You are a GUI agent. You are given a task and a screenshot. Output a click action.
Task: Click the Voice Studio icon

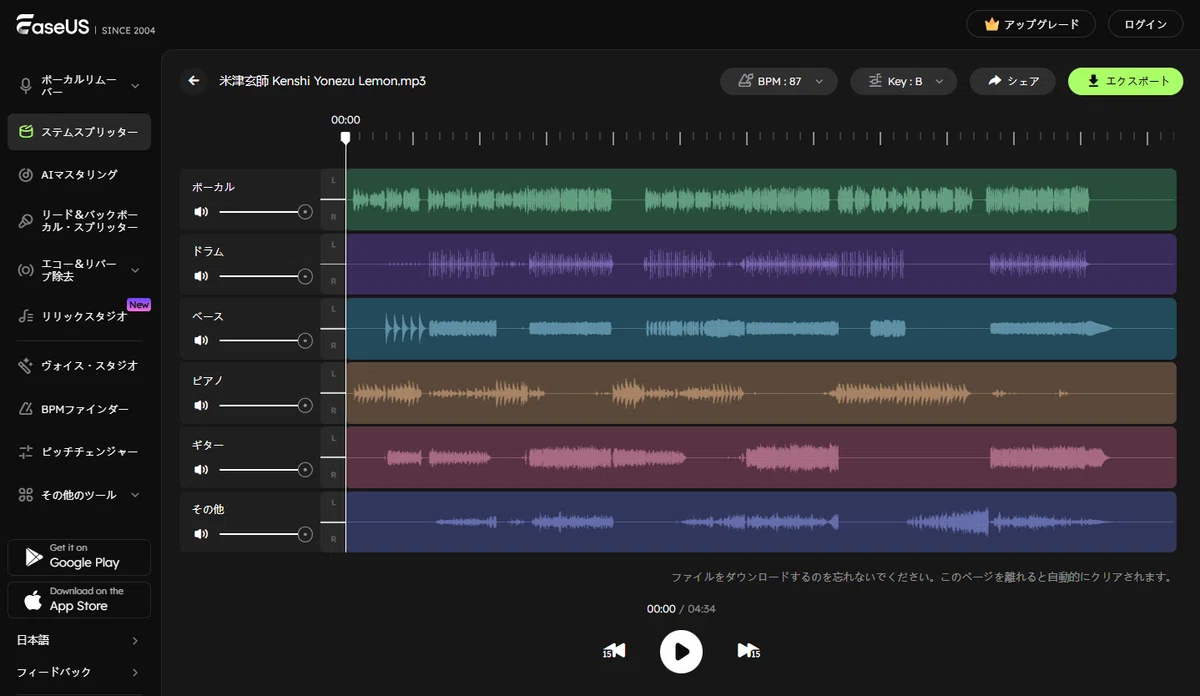tap(26, 366)
